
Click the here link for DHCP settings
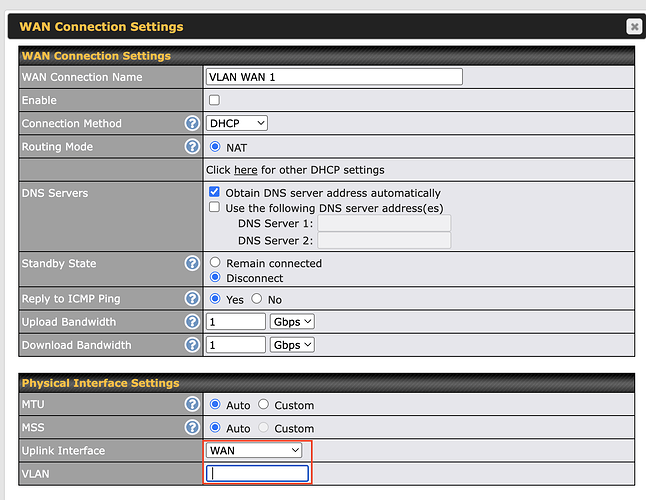tap(246, 170)
